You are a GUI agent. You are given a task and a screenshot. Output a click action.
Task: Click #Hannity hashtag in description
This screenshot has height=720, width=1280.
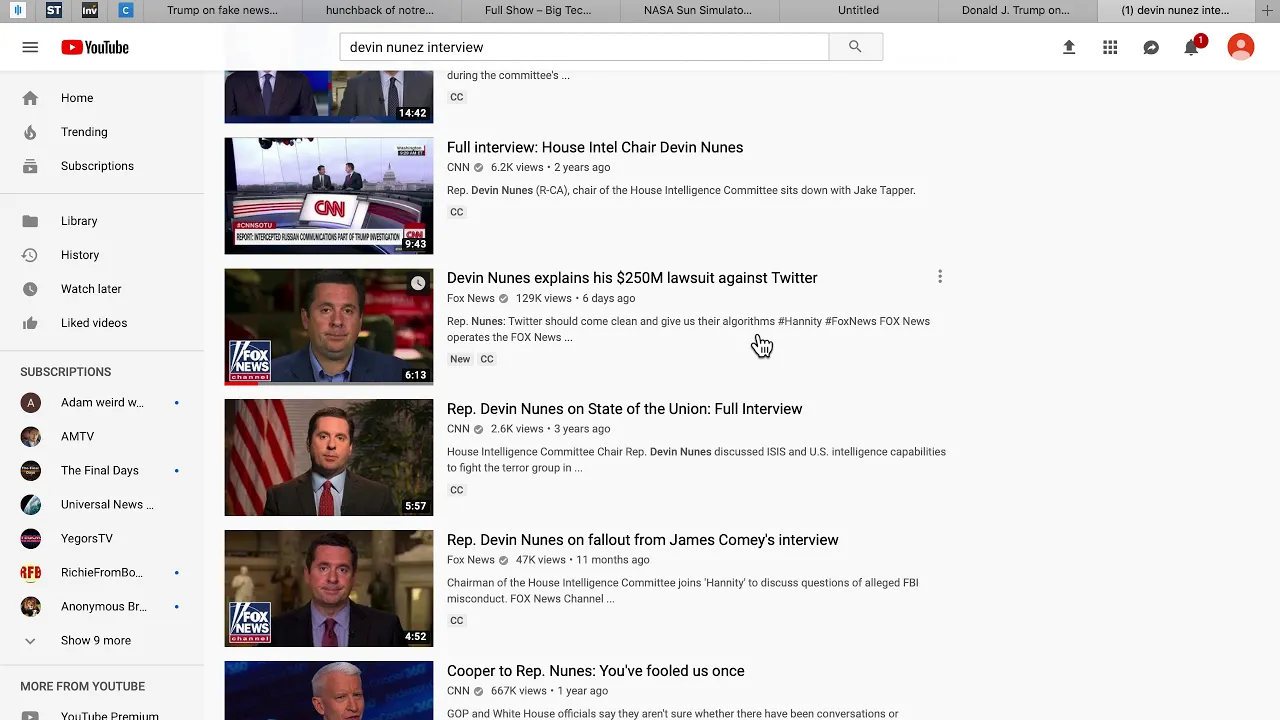tap(800, 321)
